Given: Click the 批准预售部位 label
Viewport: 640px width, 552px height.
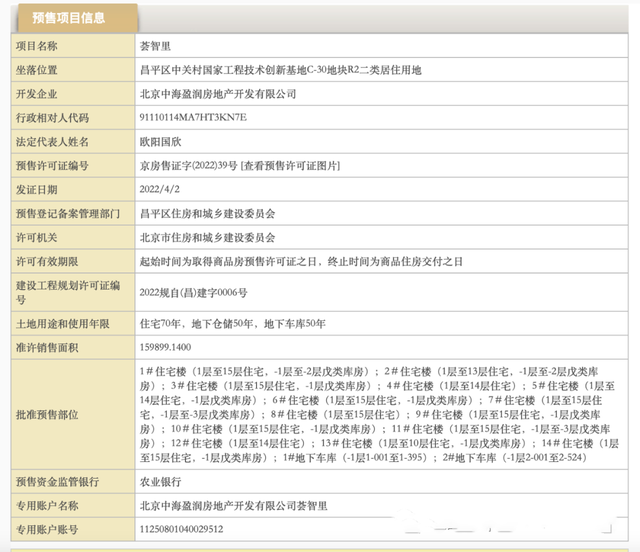Looking at the screenshot, I should [47, 415].
